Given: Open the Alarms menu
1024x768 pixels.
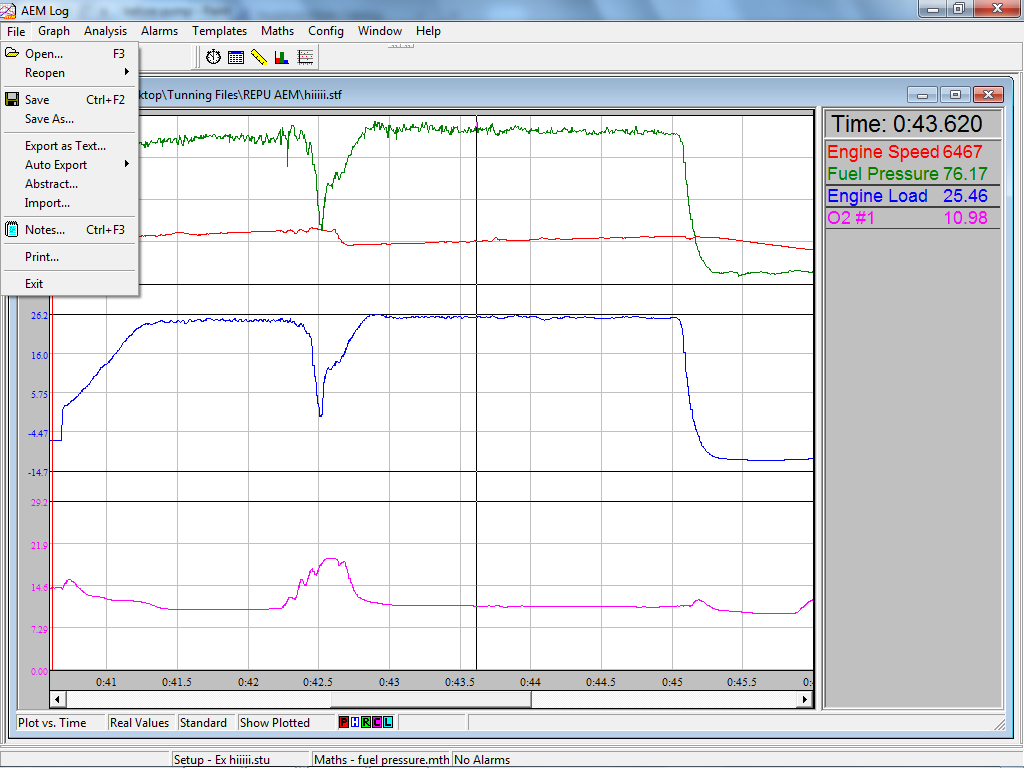Looking at the screenshot, I should pyautogui.click(x=159, y=31).
